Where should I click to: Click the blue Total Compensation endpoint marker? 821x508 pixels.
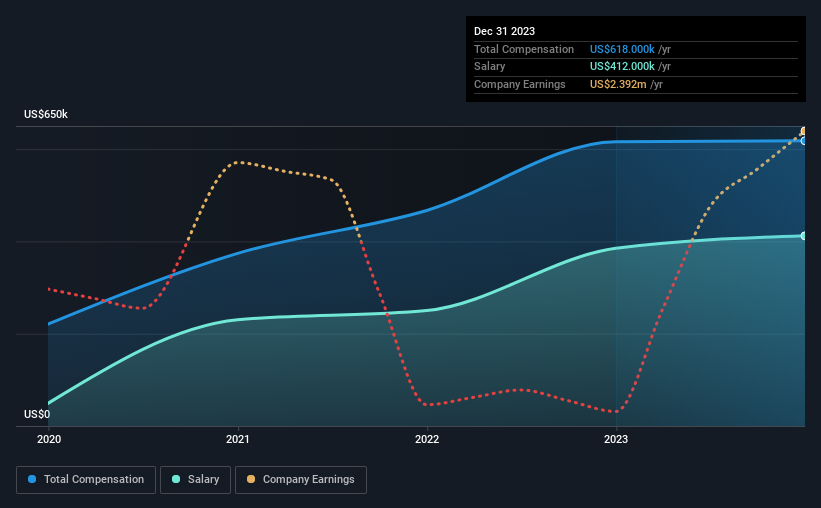pos(803,141)
